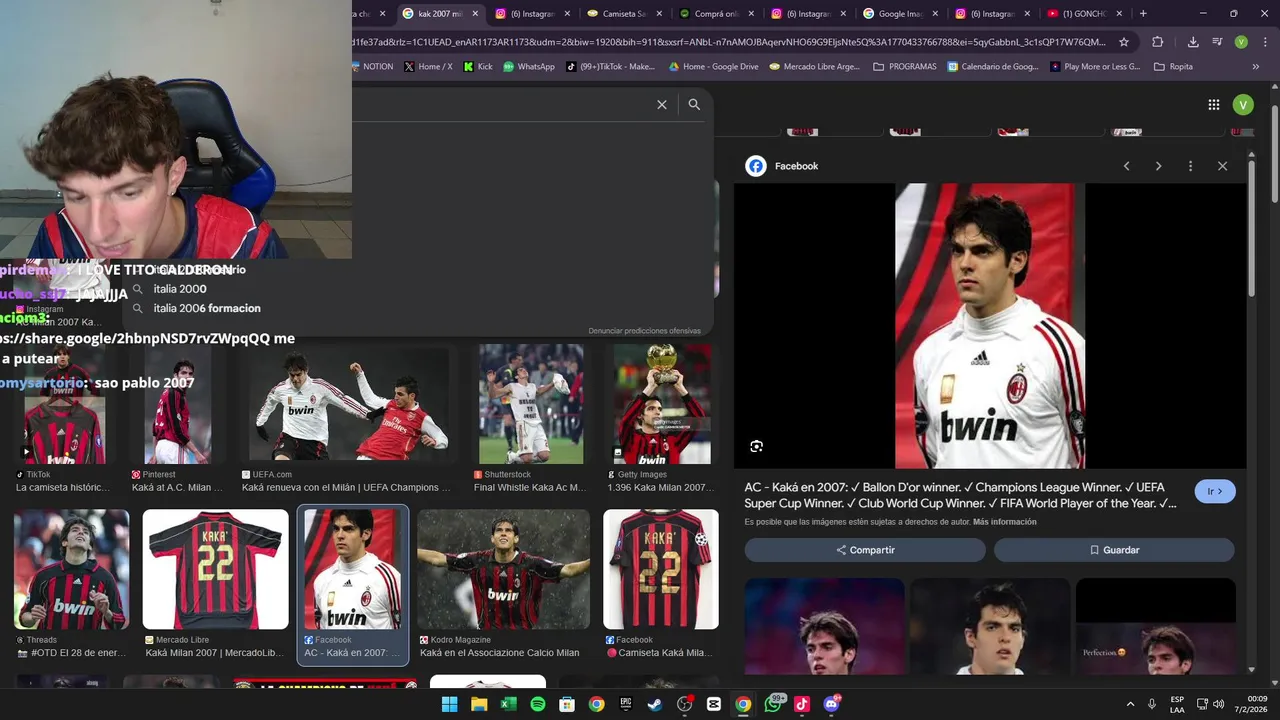This screenshot has height=720, width=1280.
Task: Expand the PROGRAMAS bookmarks folder
Action: pyautogui.click(x=905, y=67)
